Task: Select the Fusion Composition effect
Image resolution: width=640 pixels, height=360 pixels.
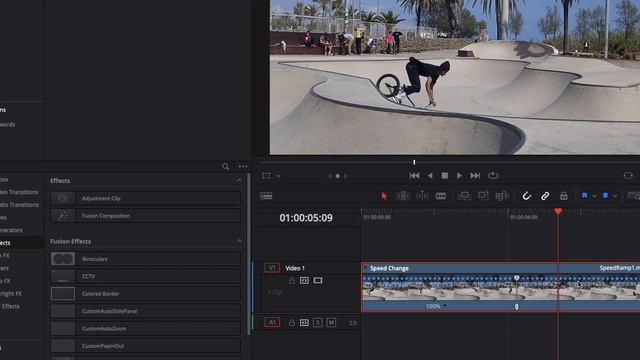Action: coord(146,216)
